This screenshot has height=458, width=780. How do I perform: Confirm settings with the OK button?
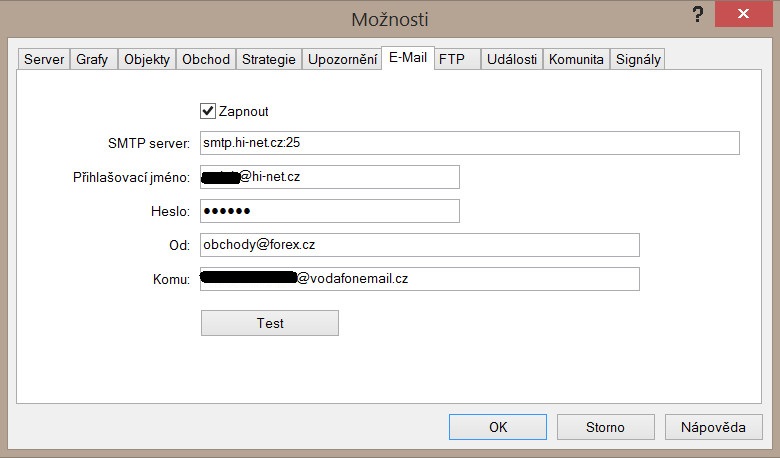pos(497,427)
